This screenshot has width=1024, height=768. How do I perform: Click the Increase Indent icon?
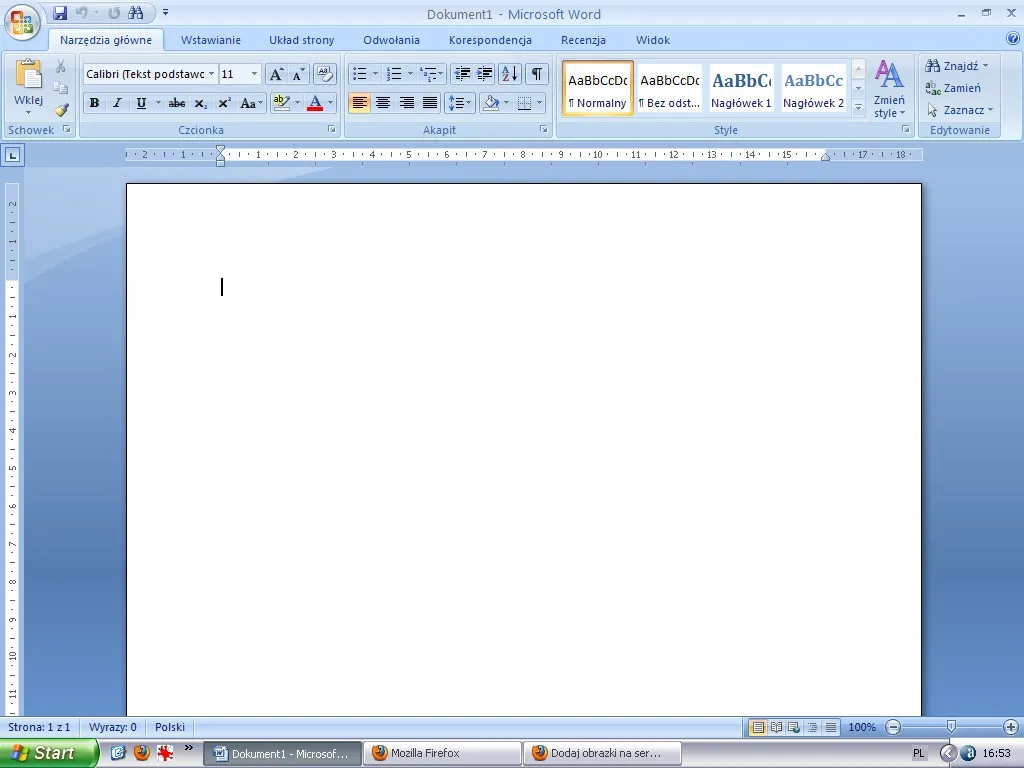click(x=484, y=74)
